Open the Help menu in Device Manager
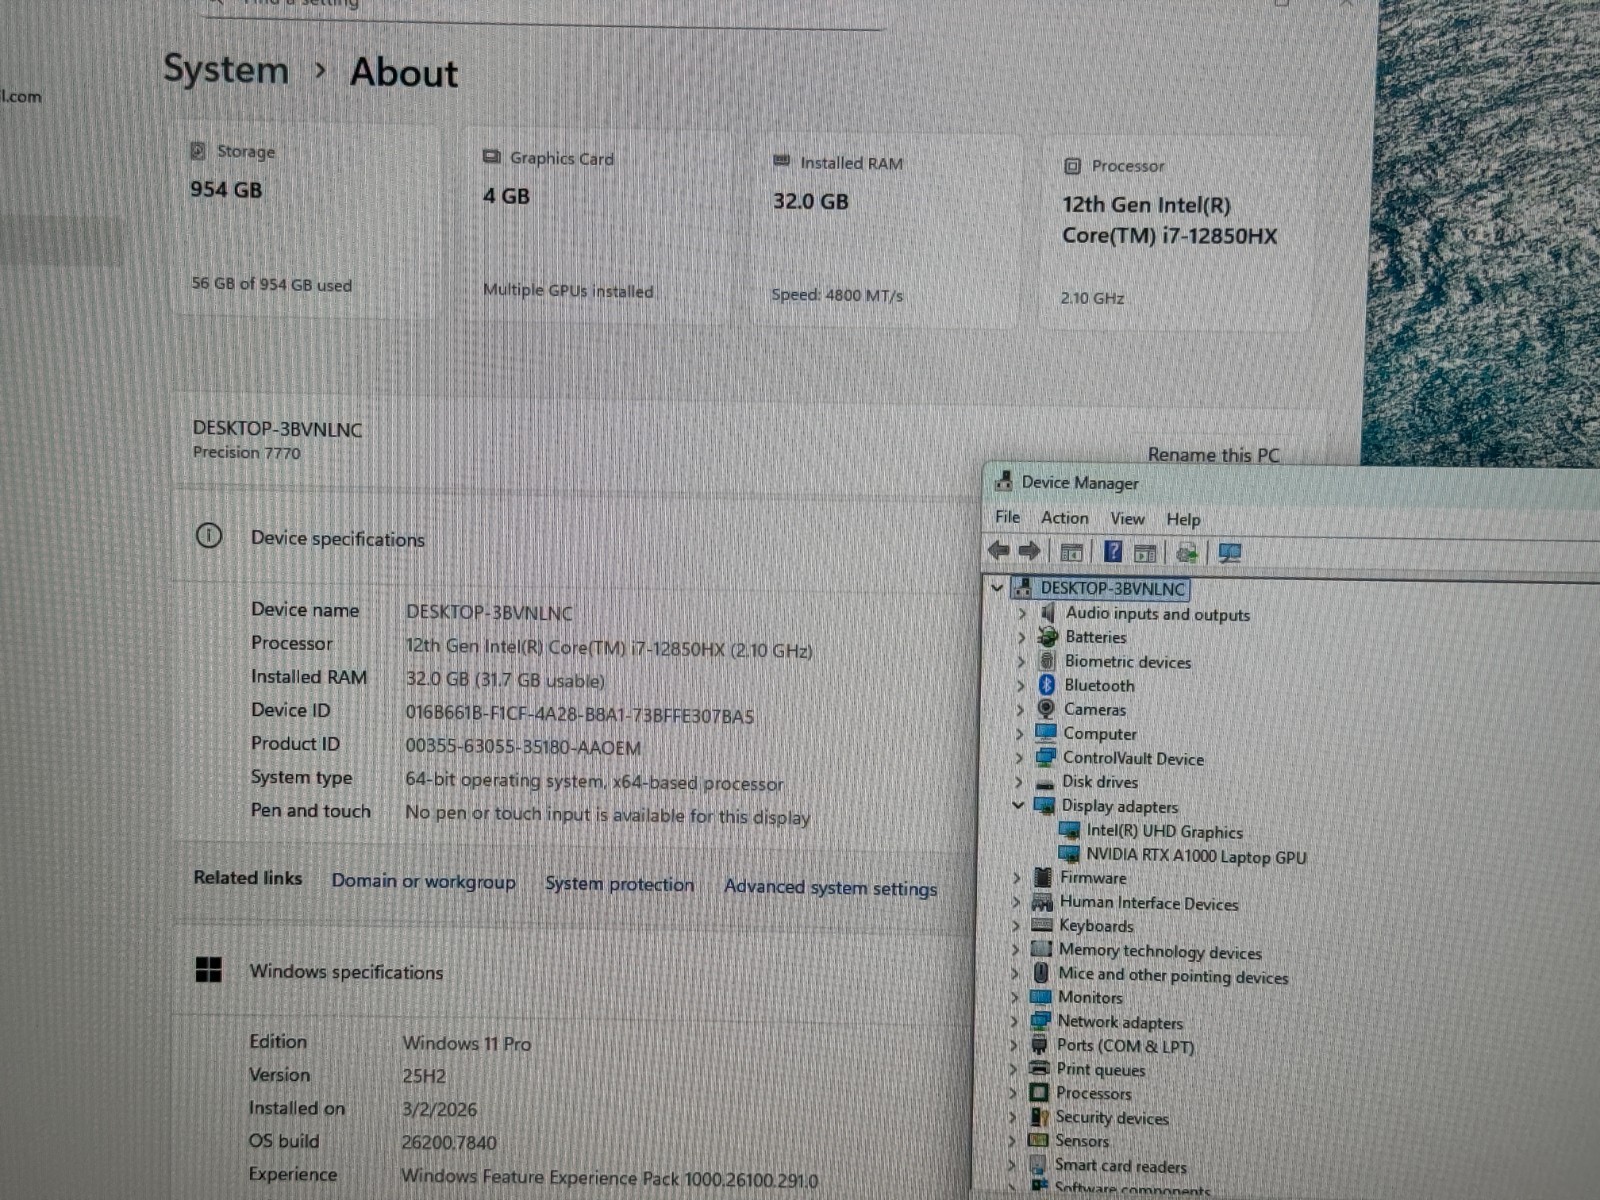Viewport: 1600px width, 1200px height. pos(1183,519)
